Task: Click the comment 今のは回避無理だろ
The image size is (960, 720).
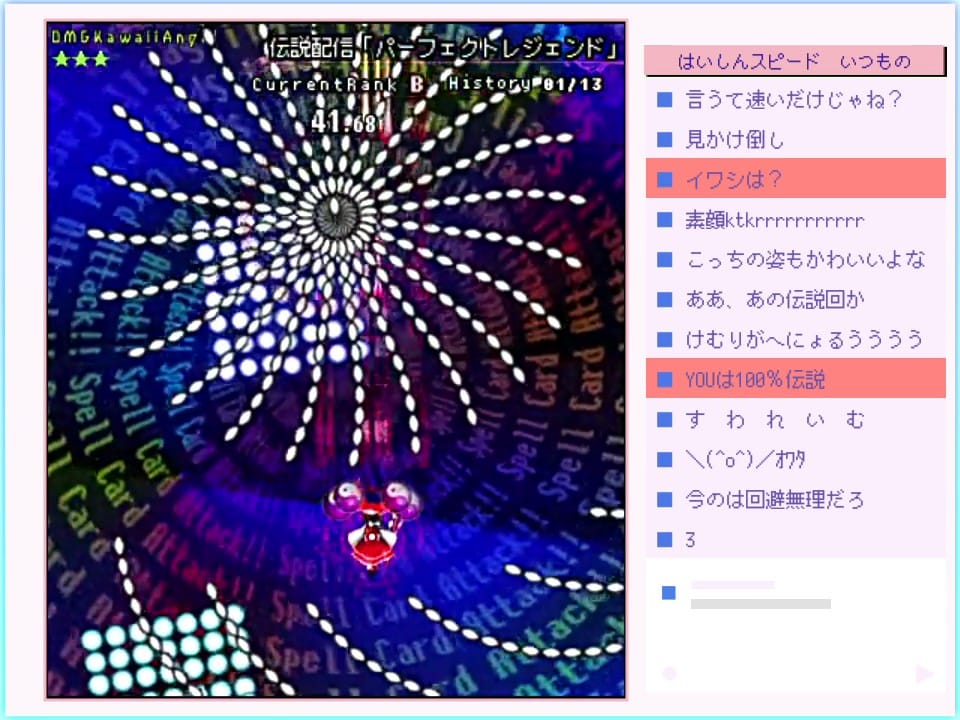Action: pyautogui.click(x=775, y=500)
